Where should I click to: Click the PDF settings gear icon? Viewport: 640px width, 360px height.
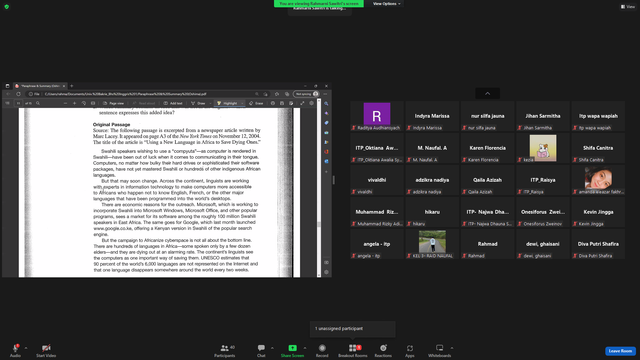(311, 103)
